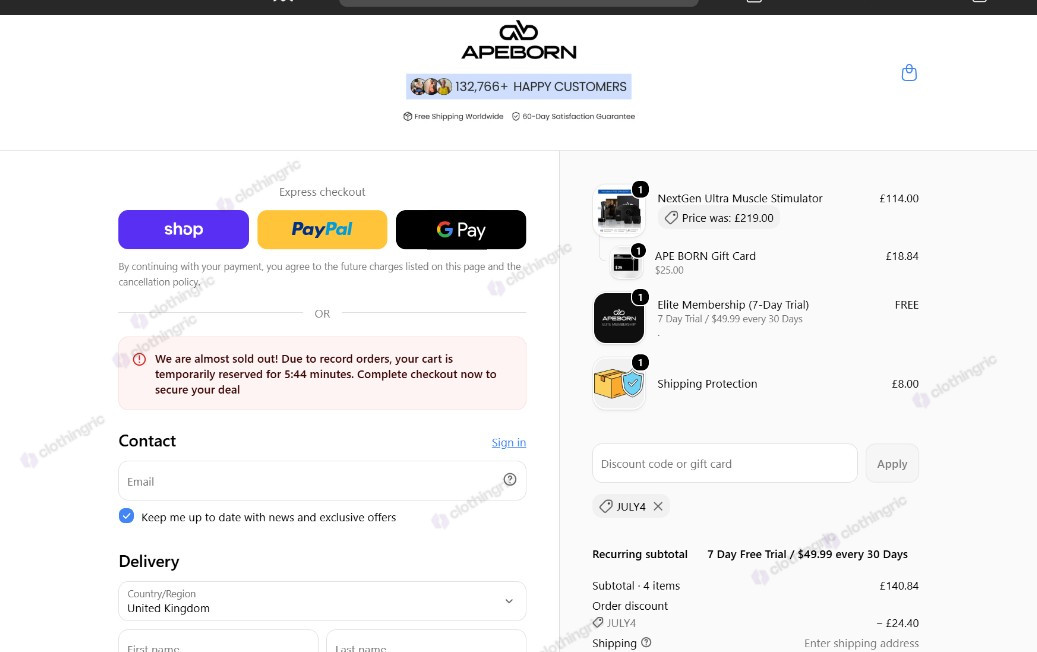Click the Elite Membership (7-Day Trial) text
This screenshot has width=1037, height=652.
[733, 305]
